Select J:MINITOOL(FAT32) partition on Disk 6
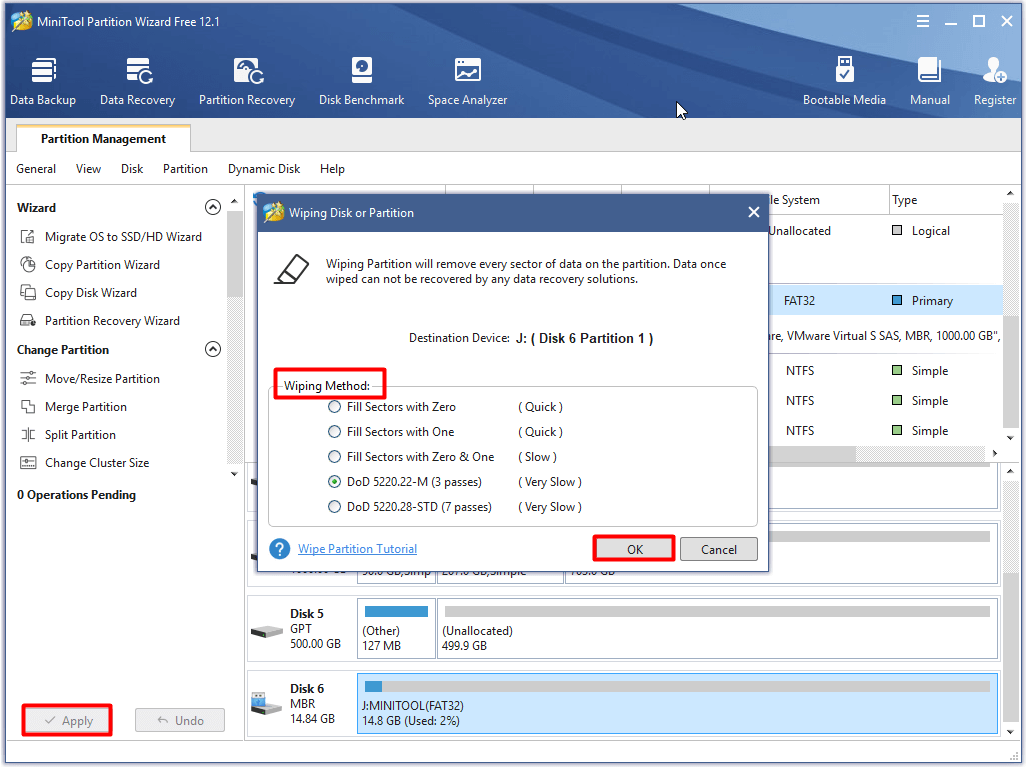This screenshot has width=1026, height=767. [x=677, y=704]
